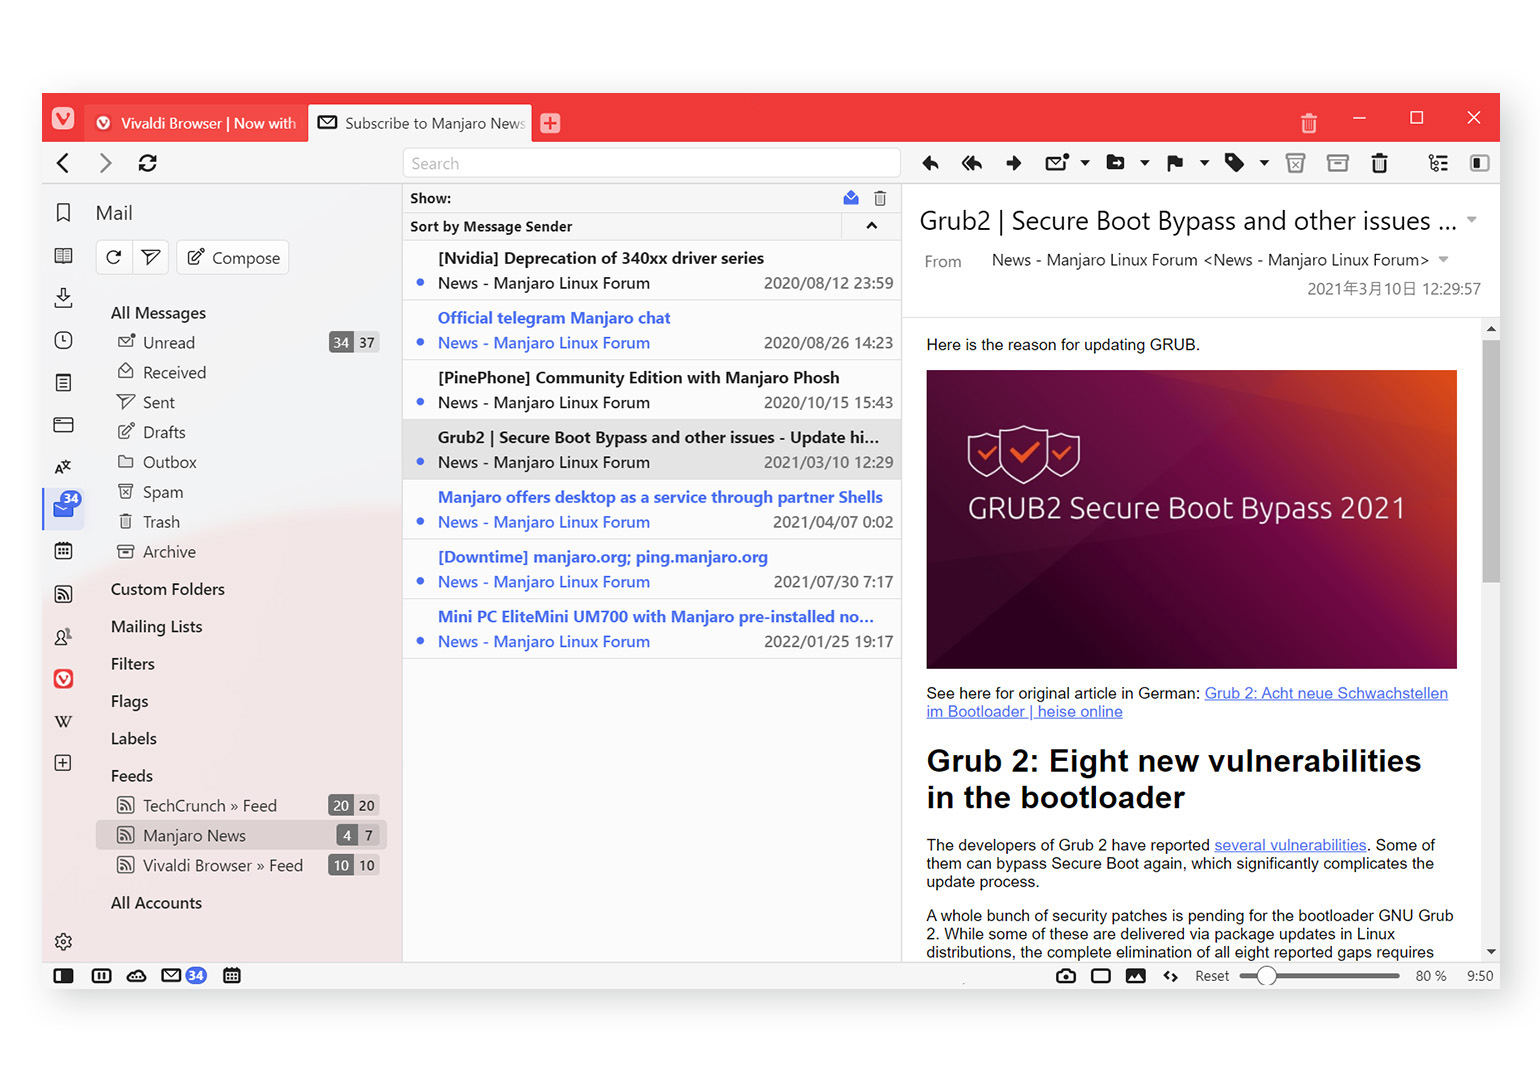Open the 'Official telegram Manjaro chat' message
This screenshot has height=1080, width=1540.
652,330
